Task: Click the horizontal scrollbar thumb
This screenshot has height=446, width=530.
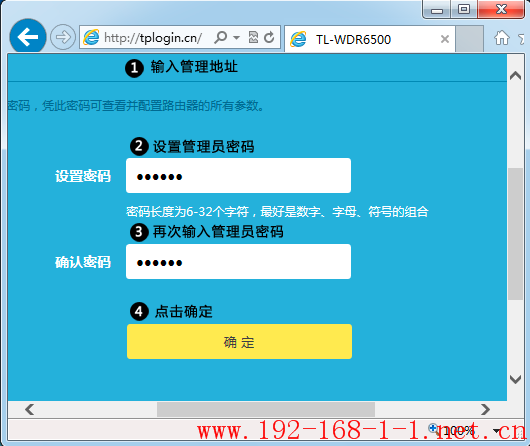Action: coord(266,409)
